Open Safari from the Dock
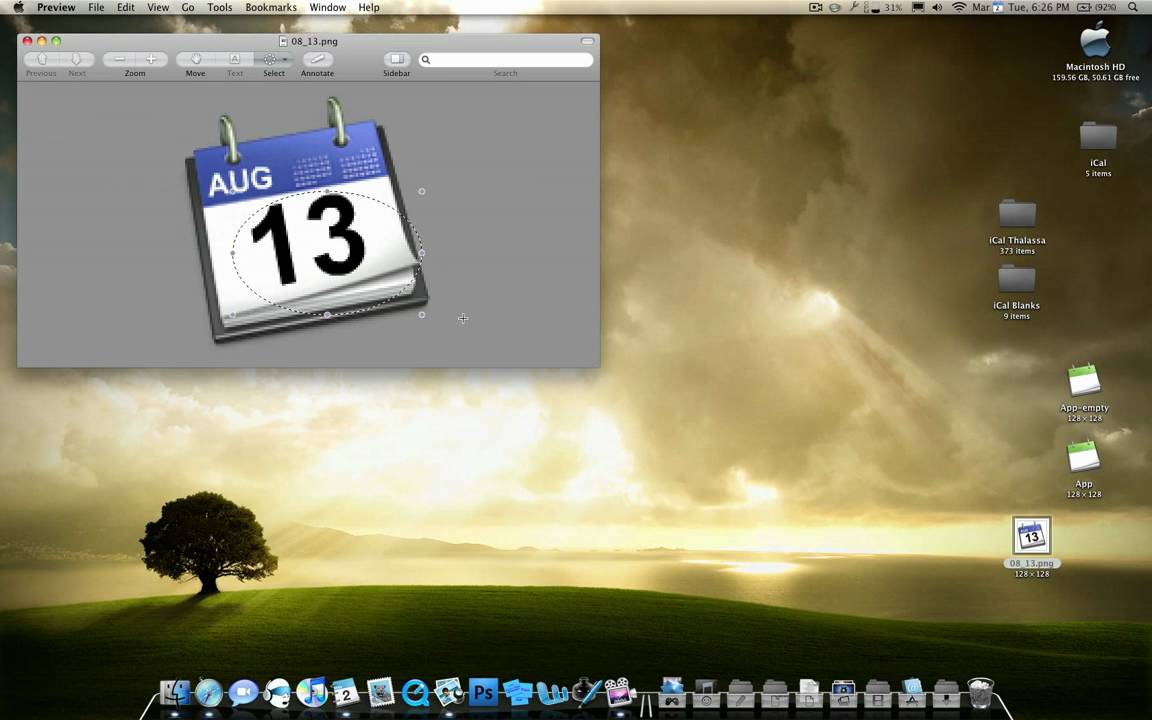Image resolution: width=1152 pixels, height=720 pixels. pos(208,690)
